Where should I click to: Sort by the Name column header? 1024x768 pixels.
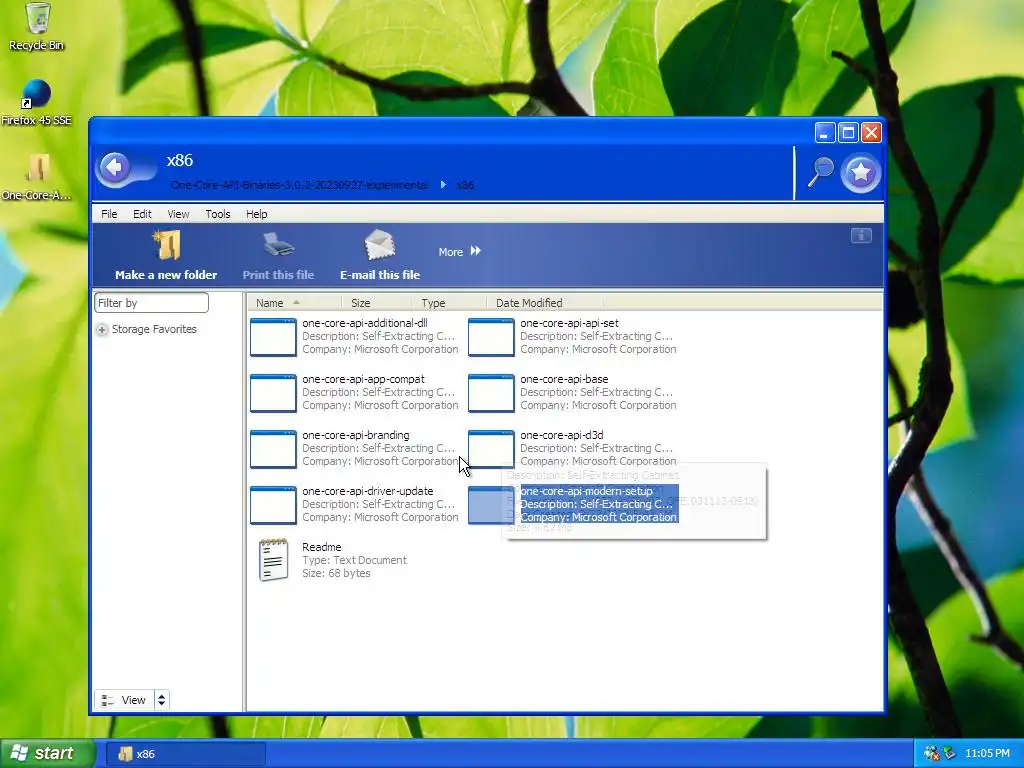[294, 303]
